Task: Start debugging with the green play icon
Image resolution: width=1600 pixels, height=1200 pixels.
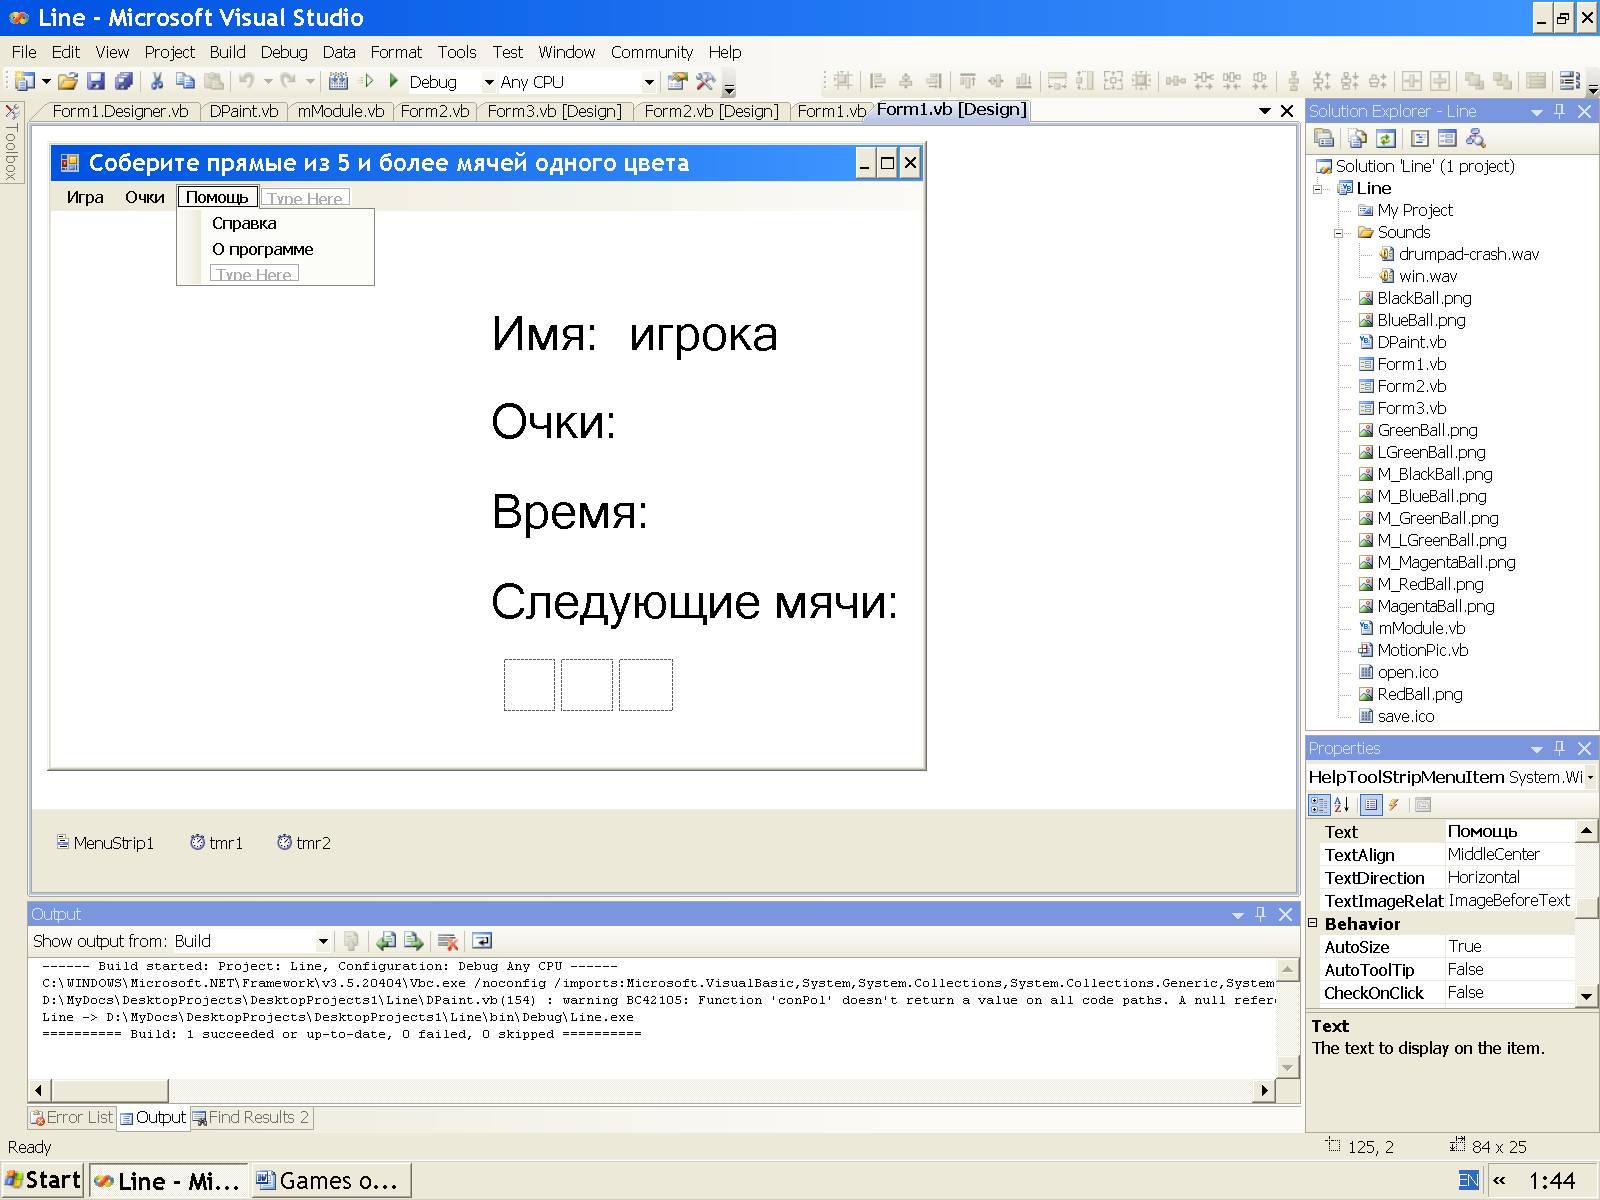Action: tap(394, 81)
